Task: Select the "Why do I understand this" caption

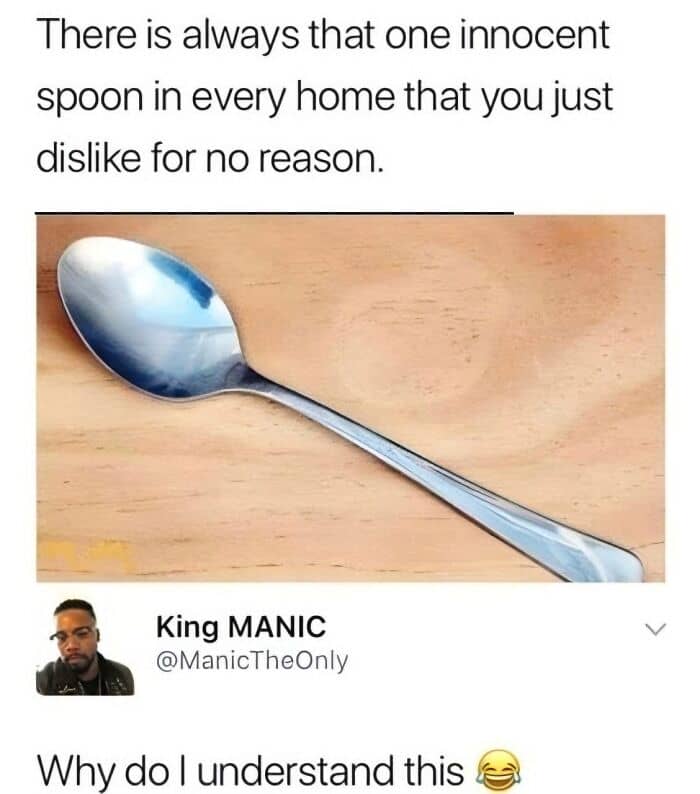Action: click(251, 771)
